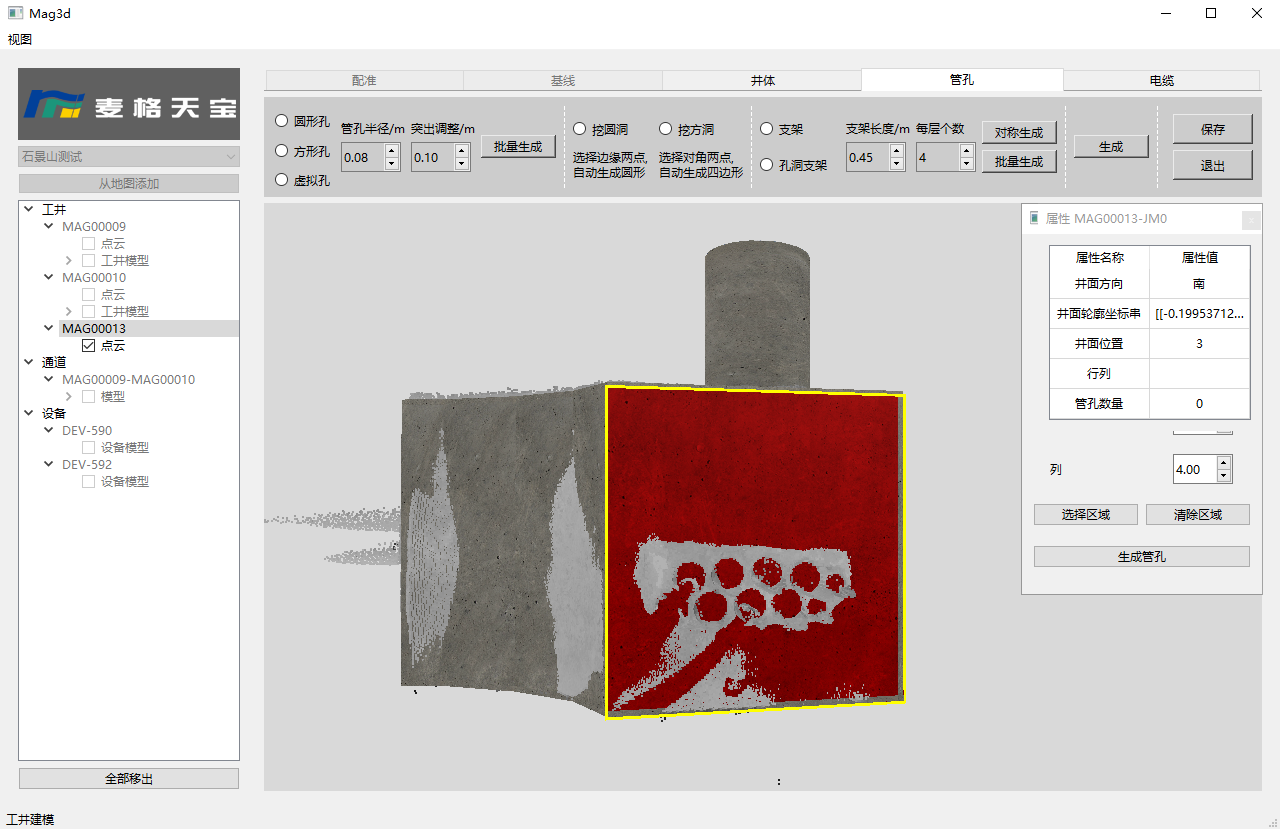1280x829 pixels.
Task: Select the DEV-590 tree item
Action: pyautogui.click(x=86, y=431)
